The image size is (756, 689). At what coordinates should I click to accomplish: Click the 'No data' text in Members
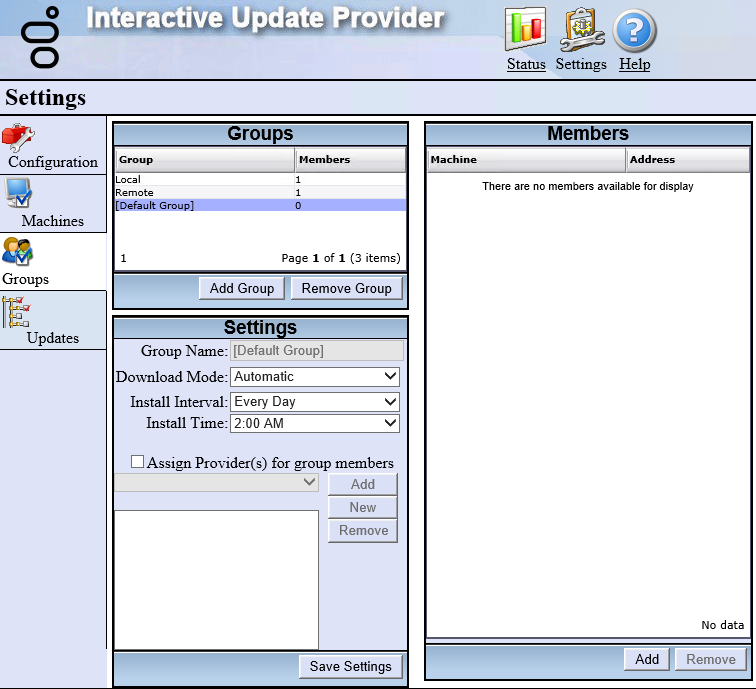point(722,625)
